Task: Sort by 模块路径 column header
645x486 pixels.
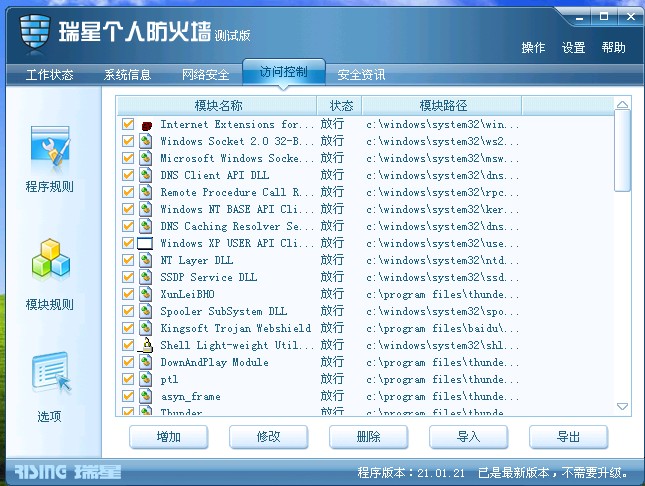Action: tap(442, 106)
